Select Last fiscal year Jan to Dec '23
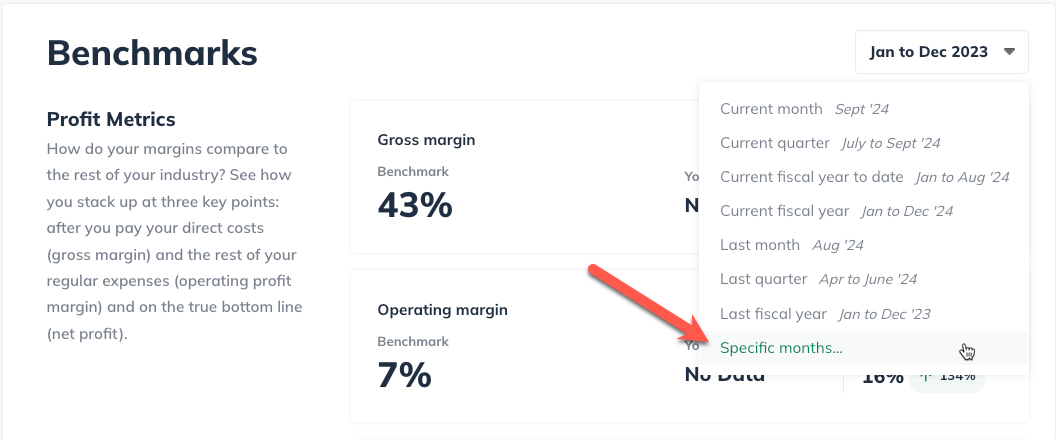 coord(863,314)
